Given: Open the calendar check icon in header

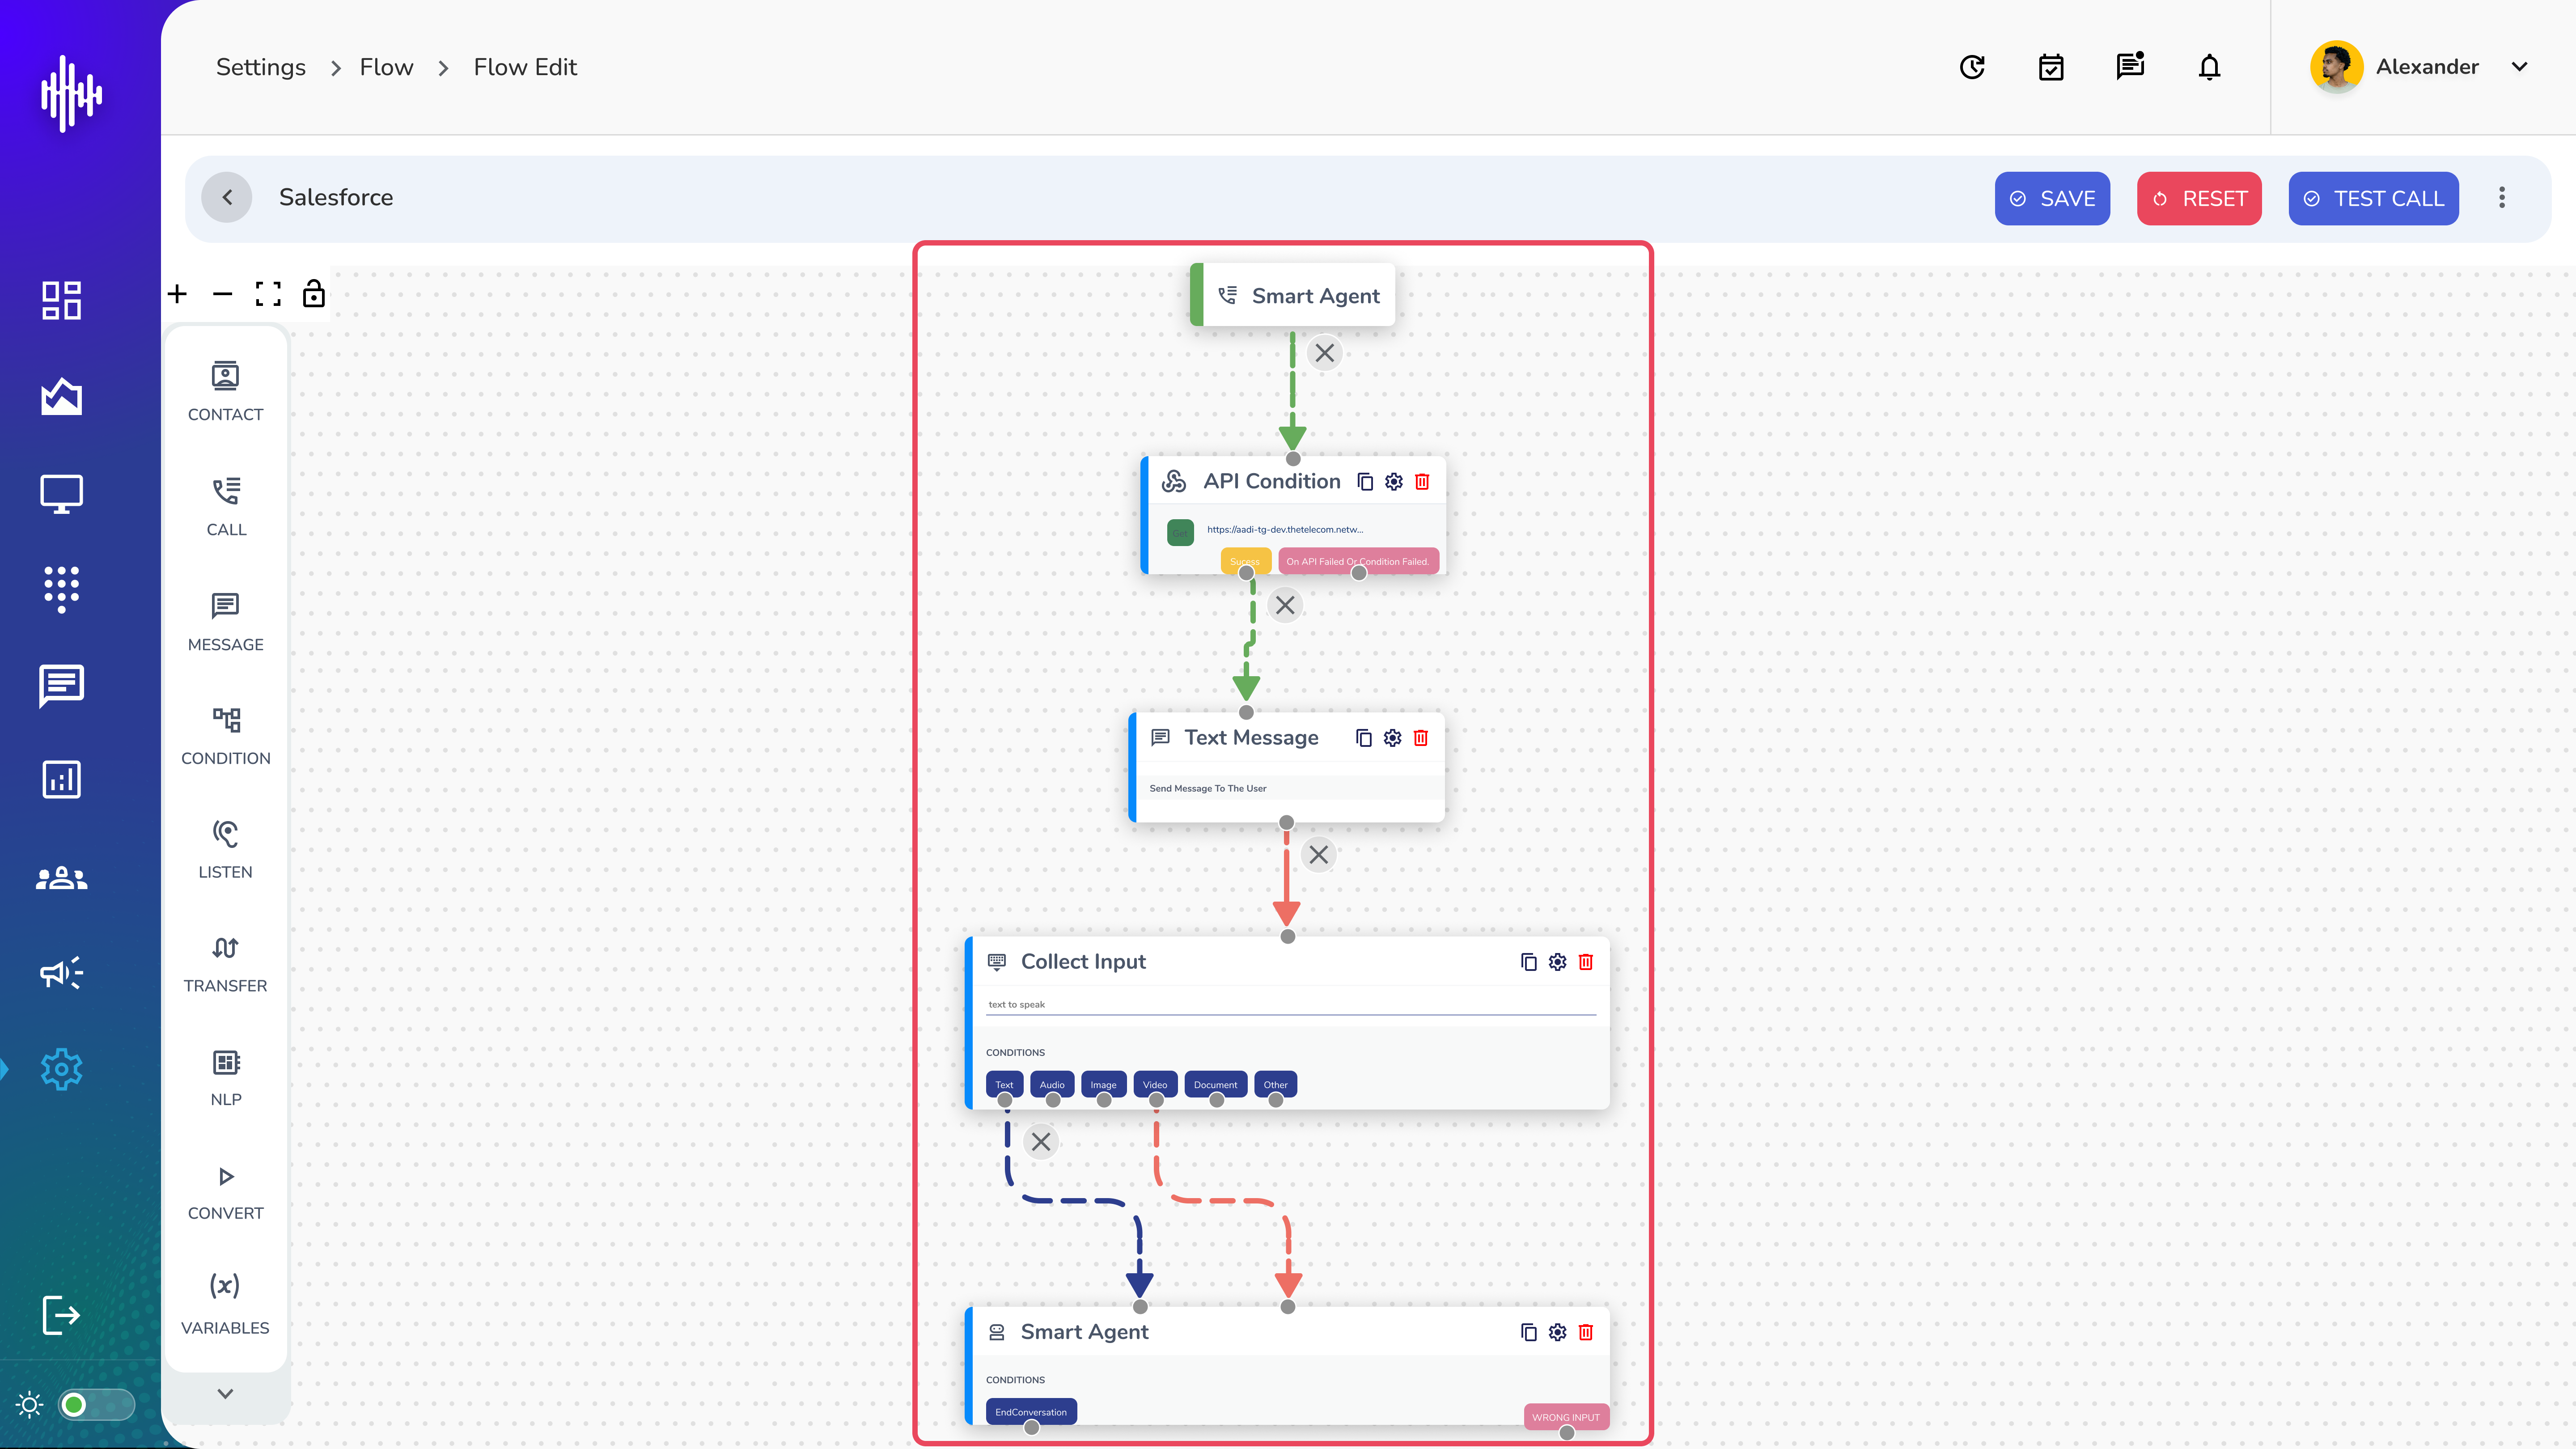Looking at the screenshot, I should pos(2051,67).
